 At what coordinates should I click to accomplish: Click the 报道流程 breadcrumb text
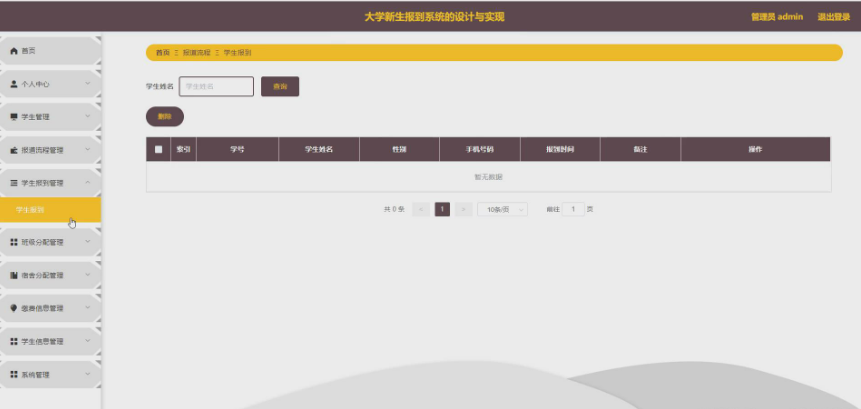(197, 53)
